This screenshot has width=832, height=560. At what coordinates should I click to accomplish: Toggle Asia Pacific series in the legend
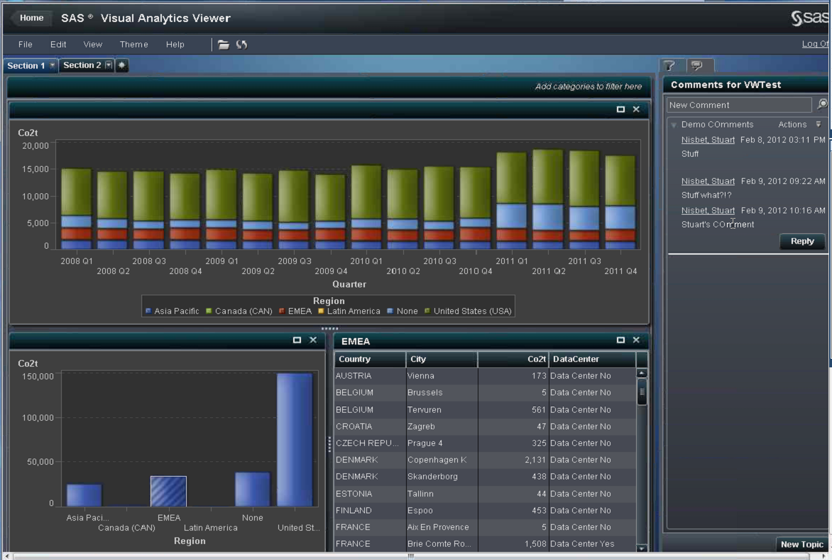(175, 311)
